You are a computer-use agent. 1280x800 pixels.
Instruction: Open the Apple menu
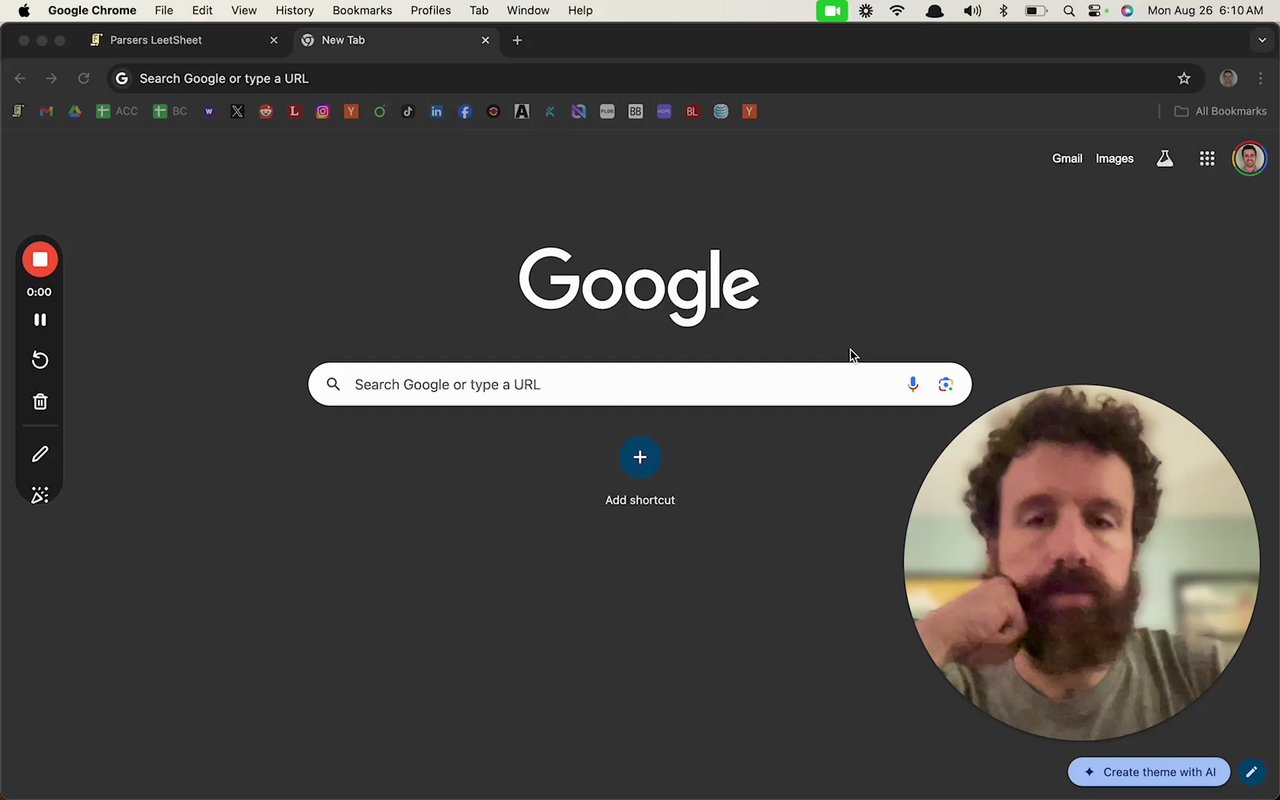coord(25,11)
